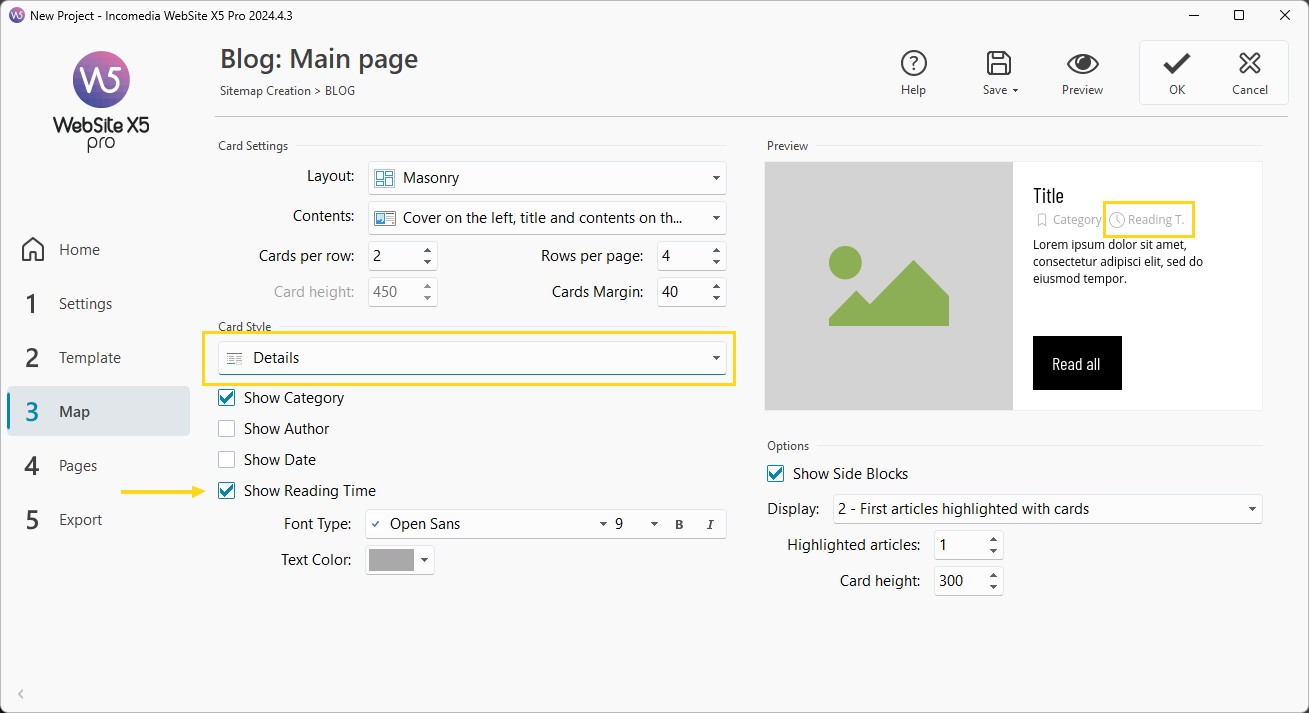Toggle bold font style button
Viewport: 1309px width, 713px height.
click(x=679, y=524)
